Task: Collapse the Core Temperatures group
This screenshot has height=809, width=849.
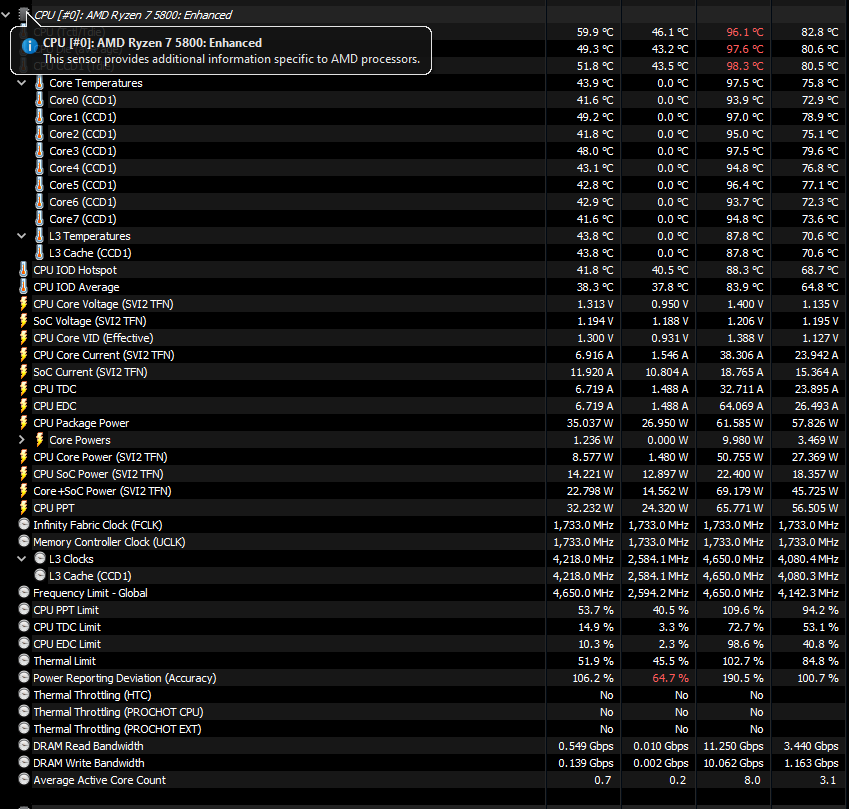Action: point(22,83)
